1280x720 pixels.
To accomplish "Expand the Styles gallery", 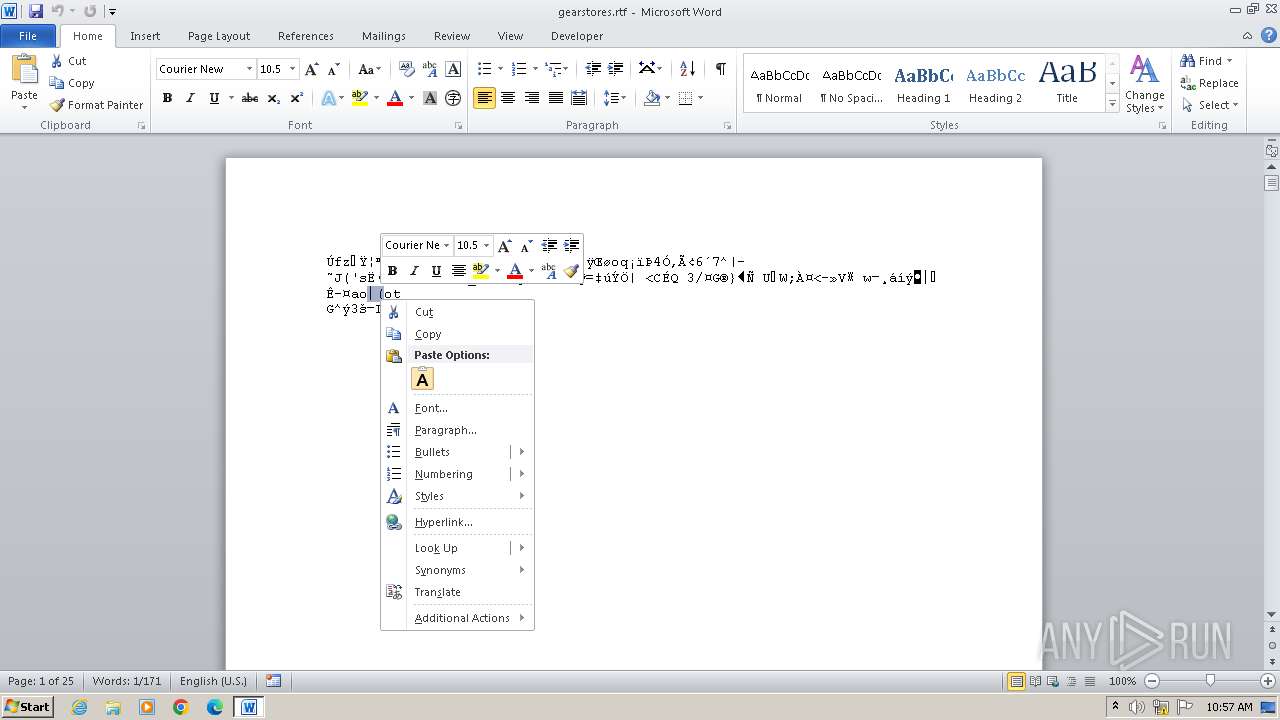I will click(1112, 104).
